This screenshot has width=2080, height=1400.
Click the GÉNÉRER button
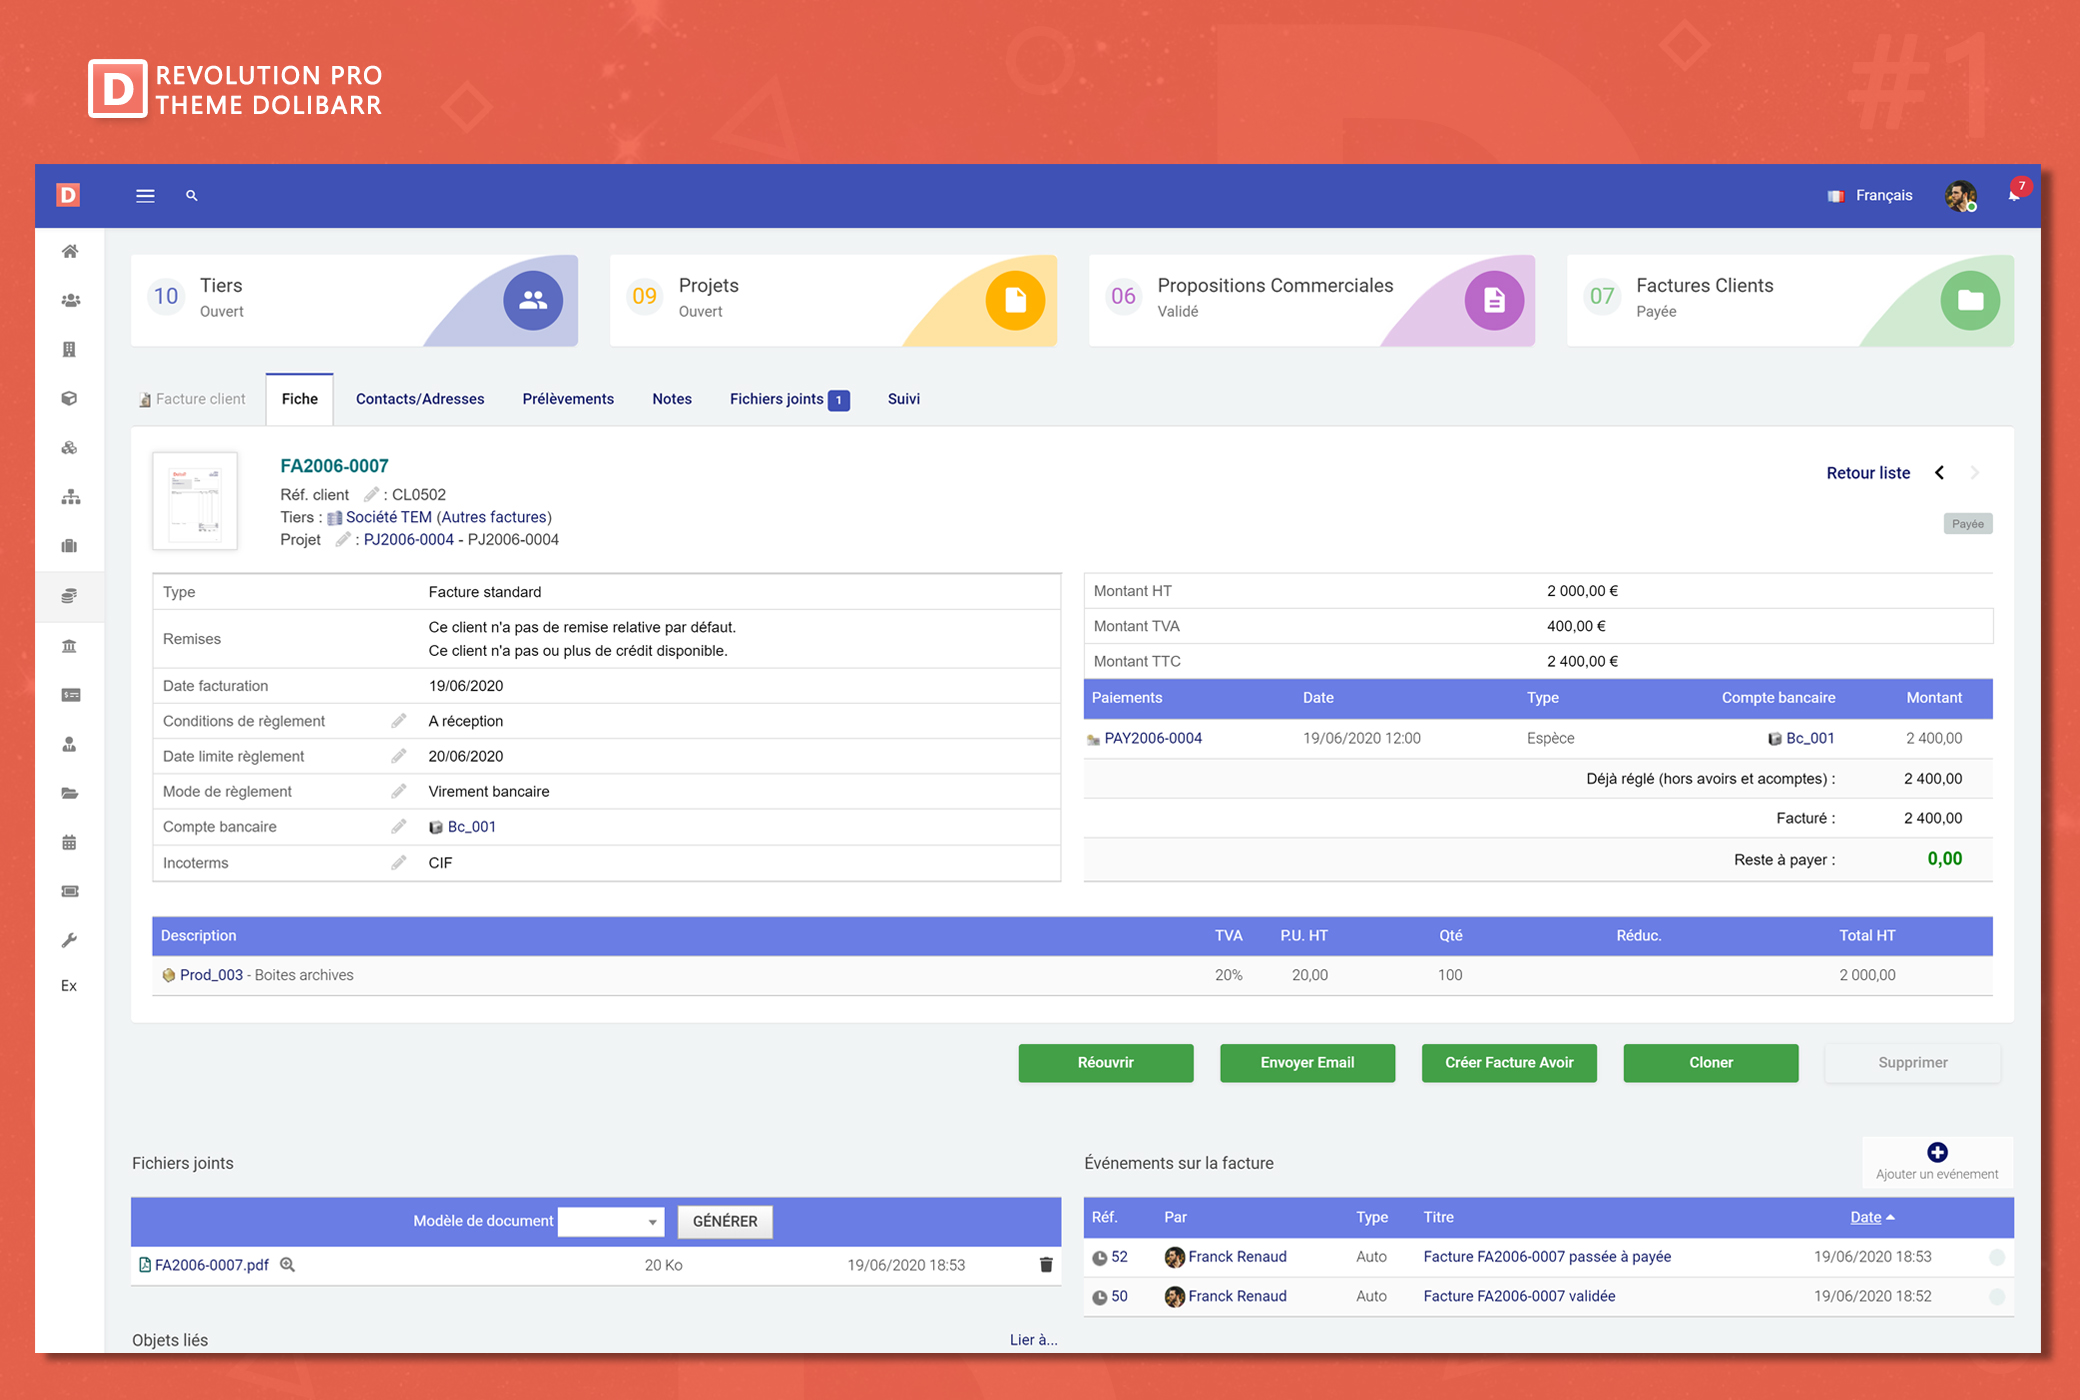point(725,1221)
